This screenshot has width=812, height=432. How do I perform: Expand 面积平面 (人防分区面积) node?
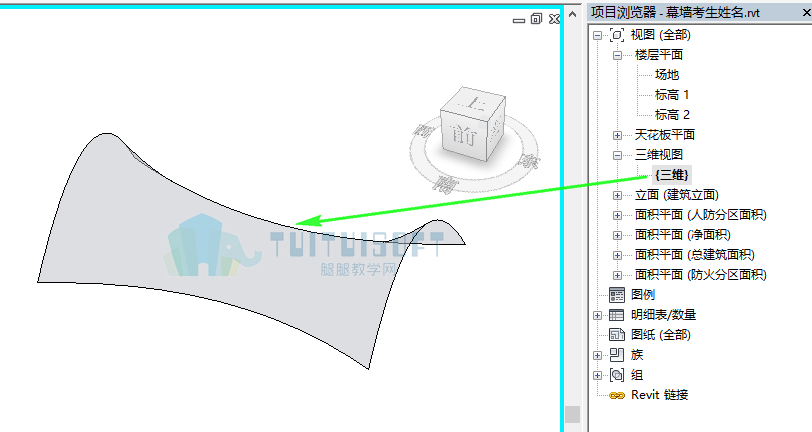[x=617, y=215]
